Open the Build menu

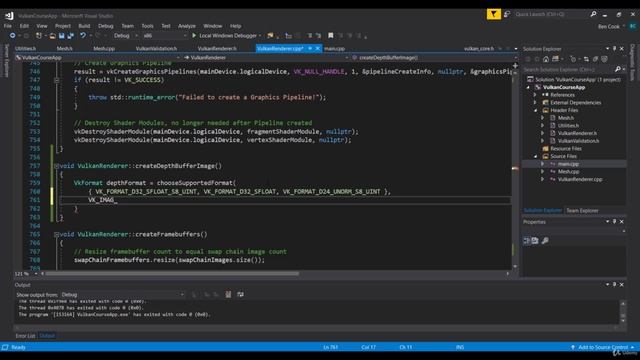point(84,26)
